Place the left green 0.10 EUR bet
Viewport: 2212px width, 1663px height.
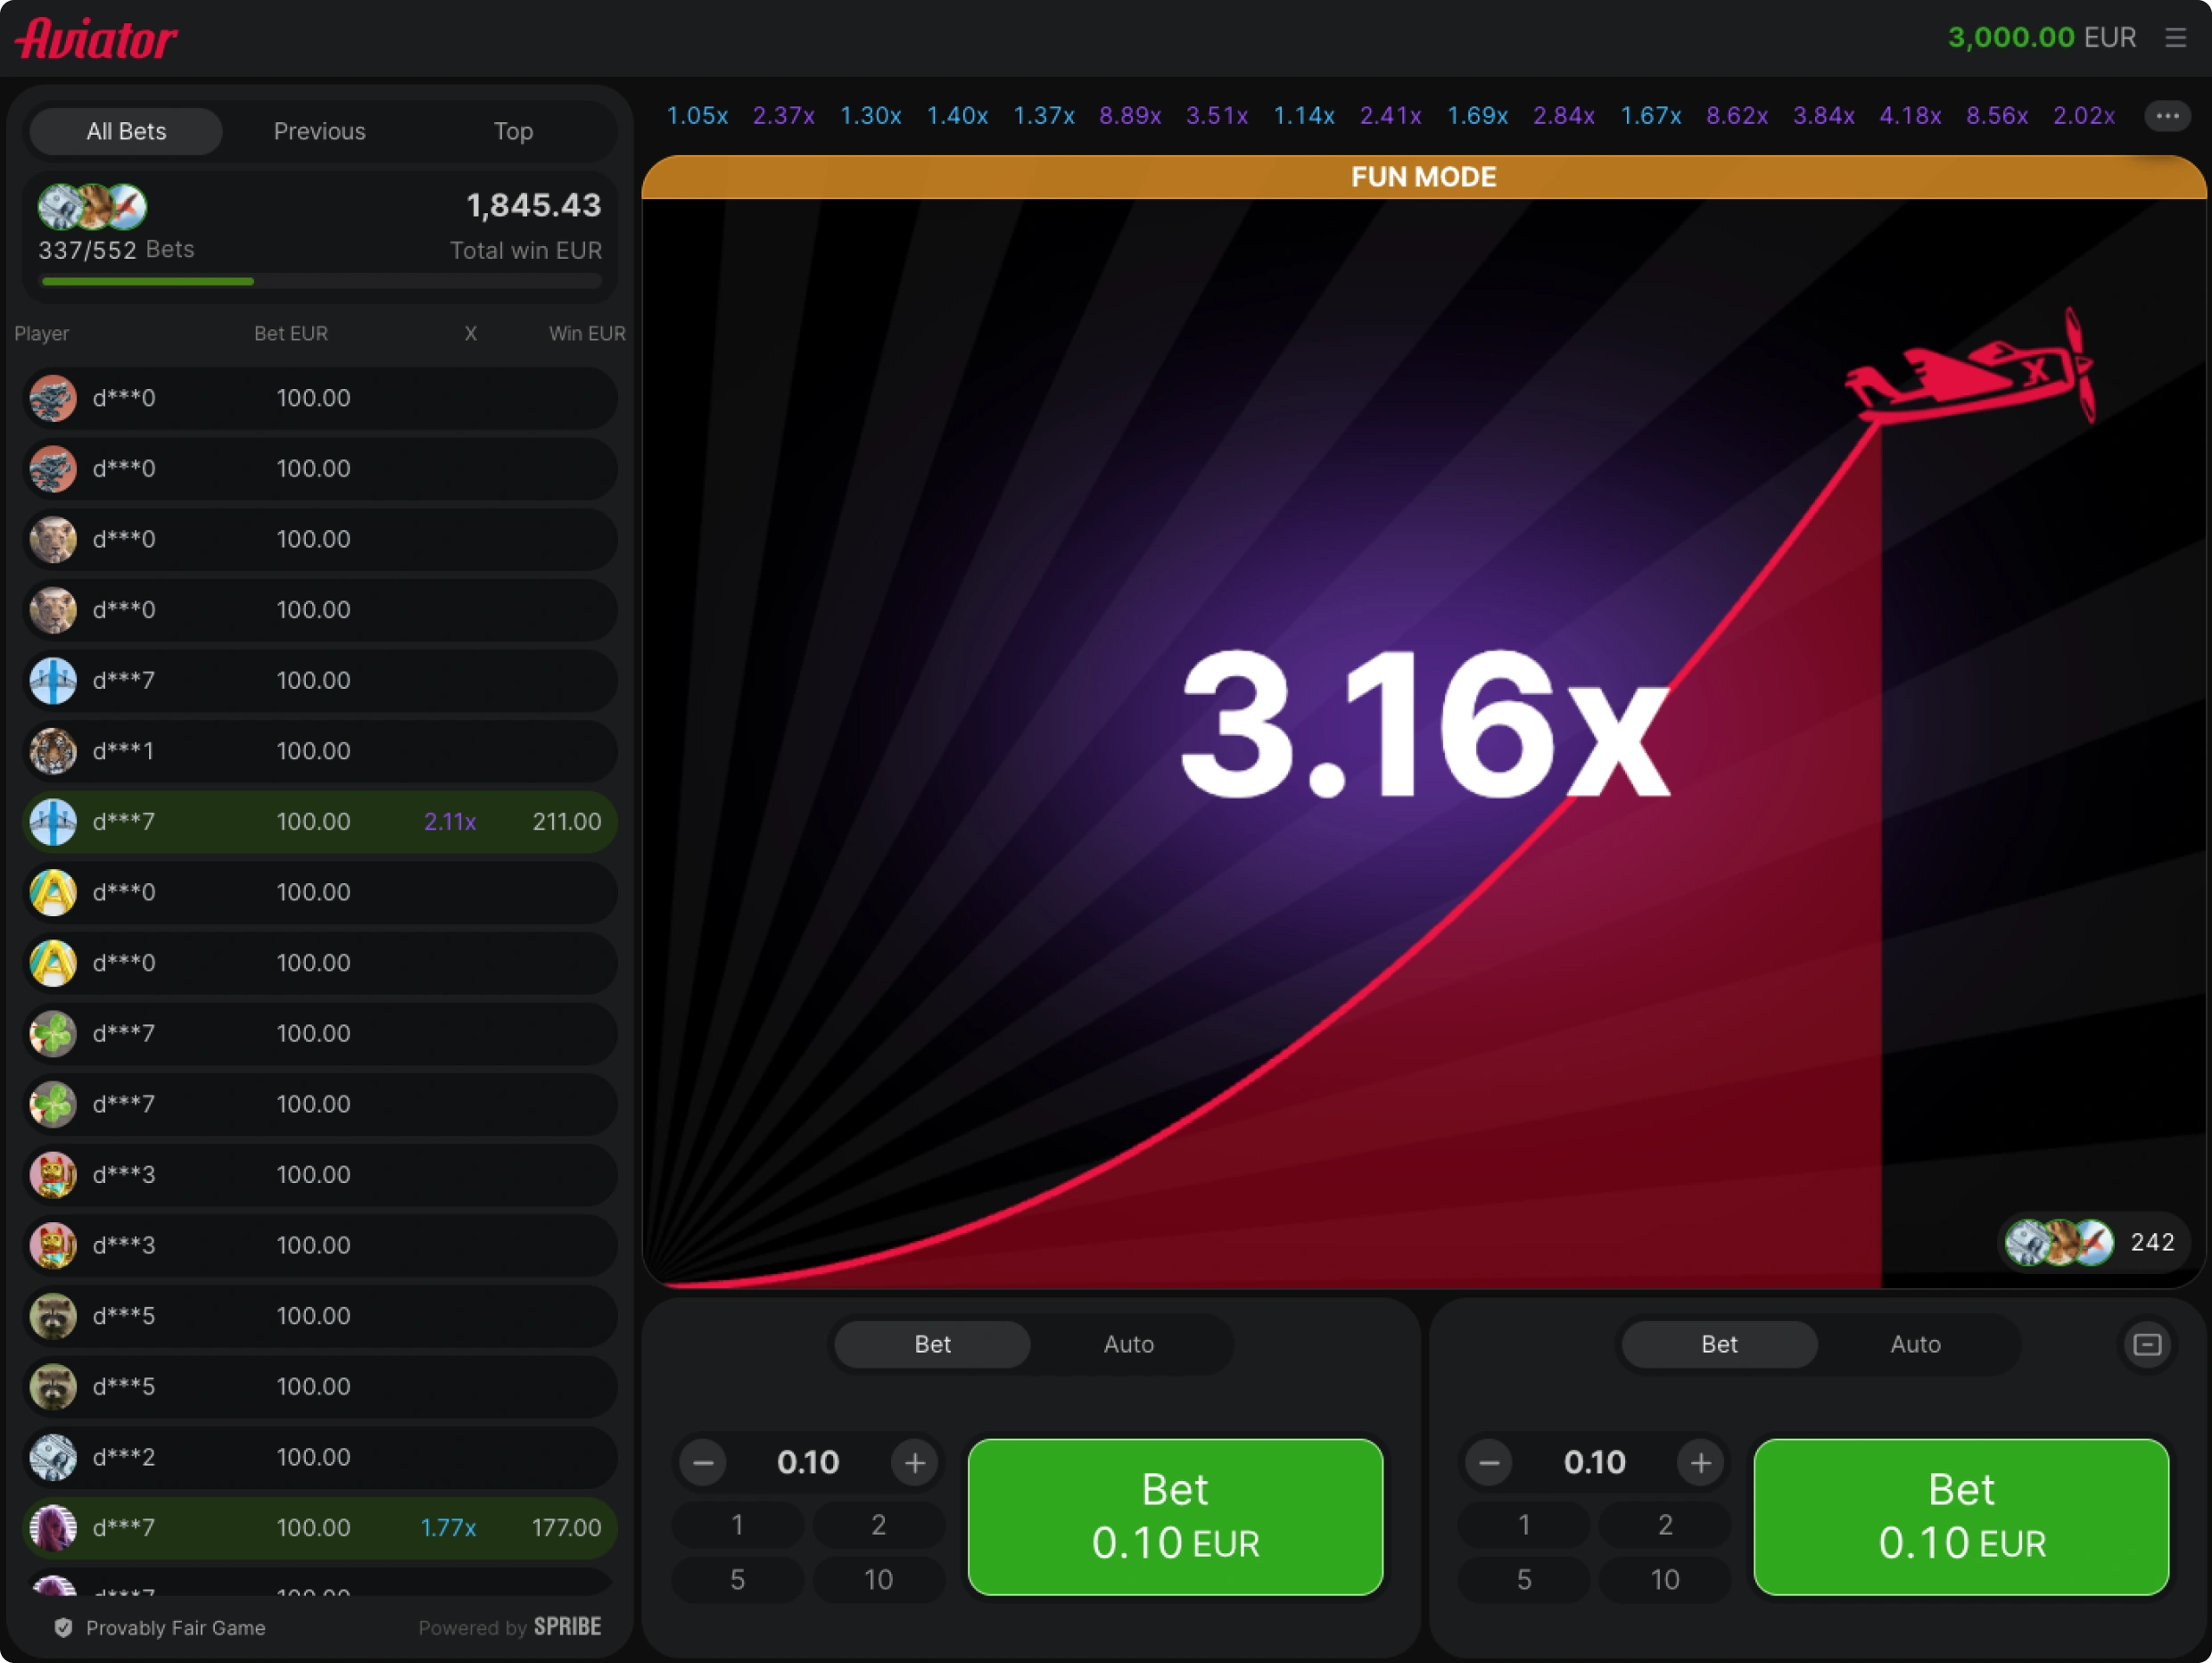(x=1175, y=1516)
